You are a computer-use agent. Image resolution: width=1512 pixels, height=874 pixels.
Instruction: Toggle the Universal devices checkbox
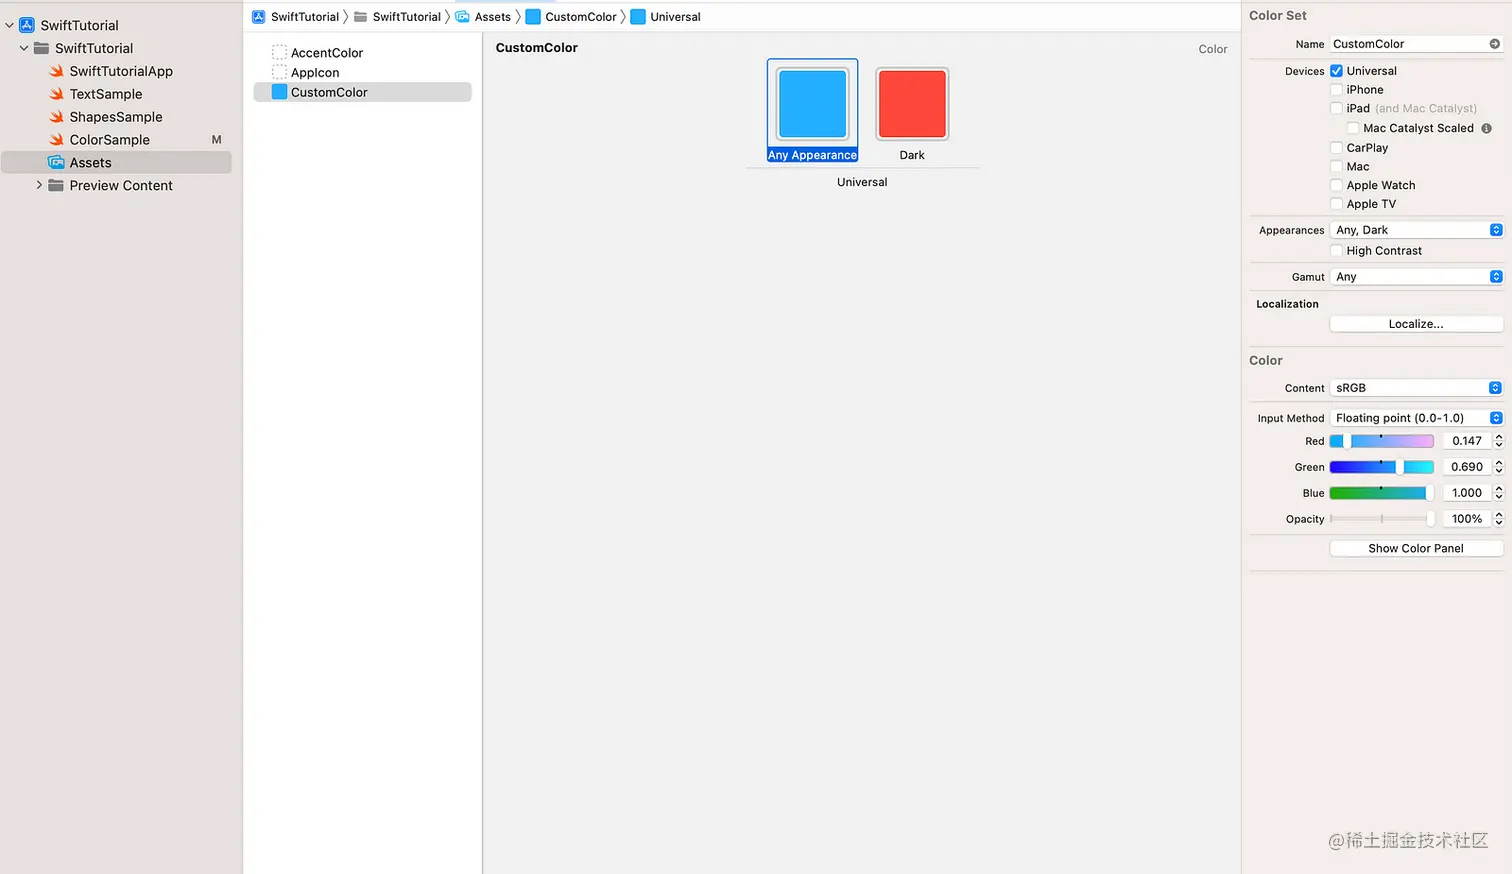[x=1337, y=71]
